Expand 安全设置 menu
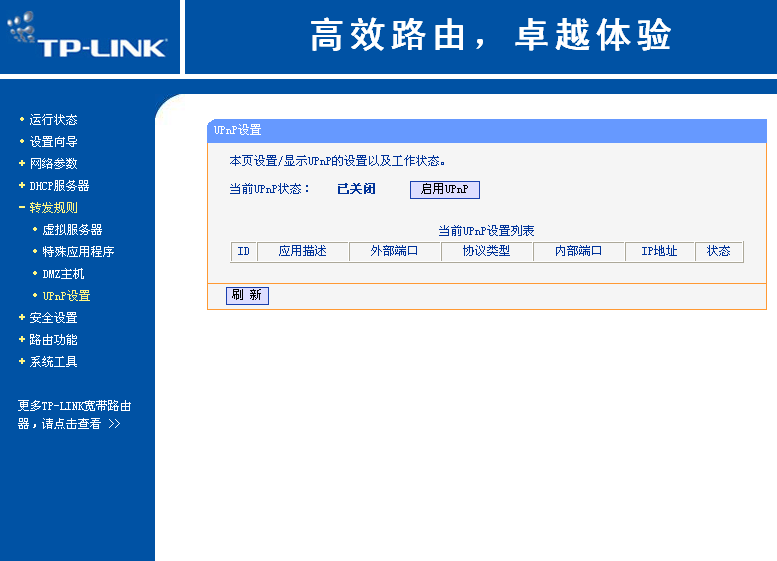777x561 pixels. (x=53, y=318)
